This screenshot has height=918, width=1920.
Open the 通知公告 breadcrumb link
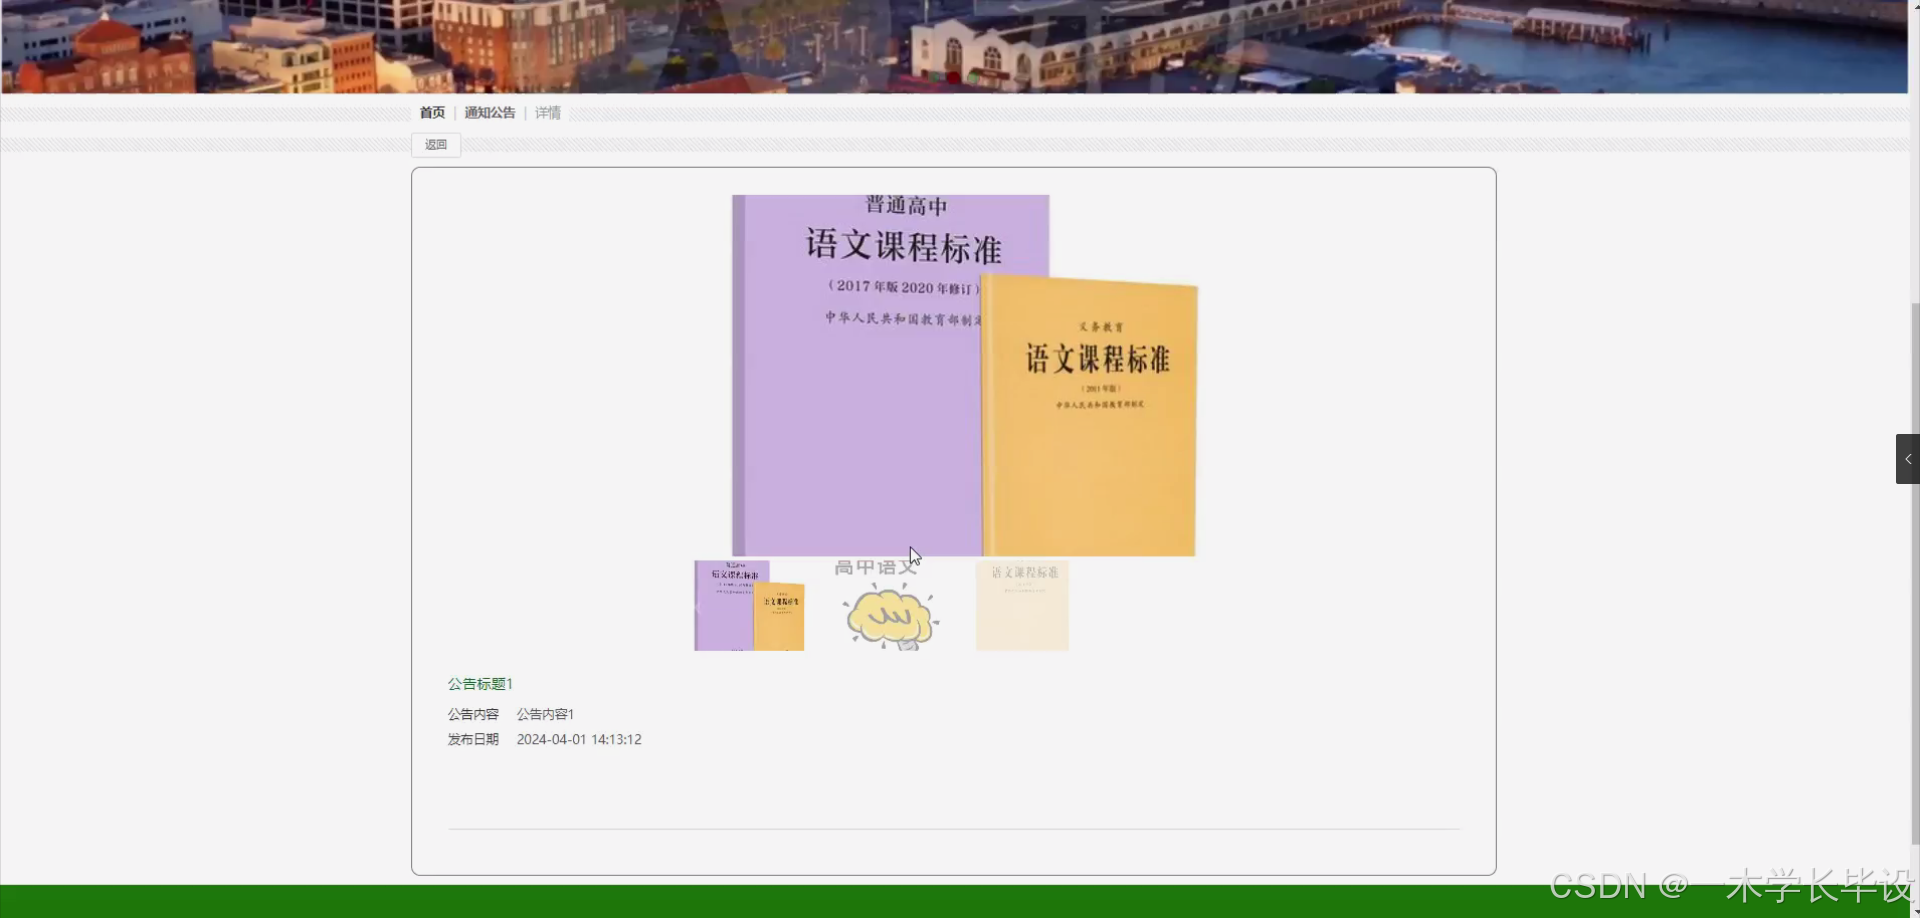489,113
